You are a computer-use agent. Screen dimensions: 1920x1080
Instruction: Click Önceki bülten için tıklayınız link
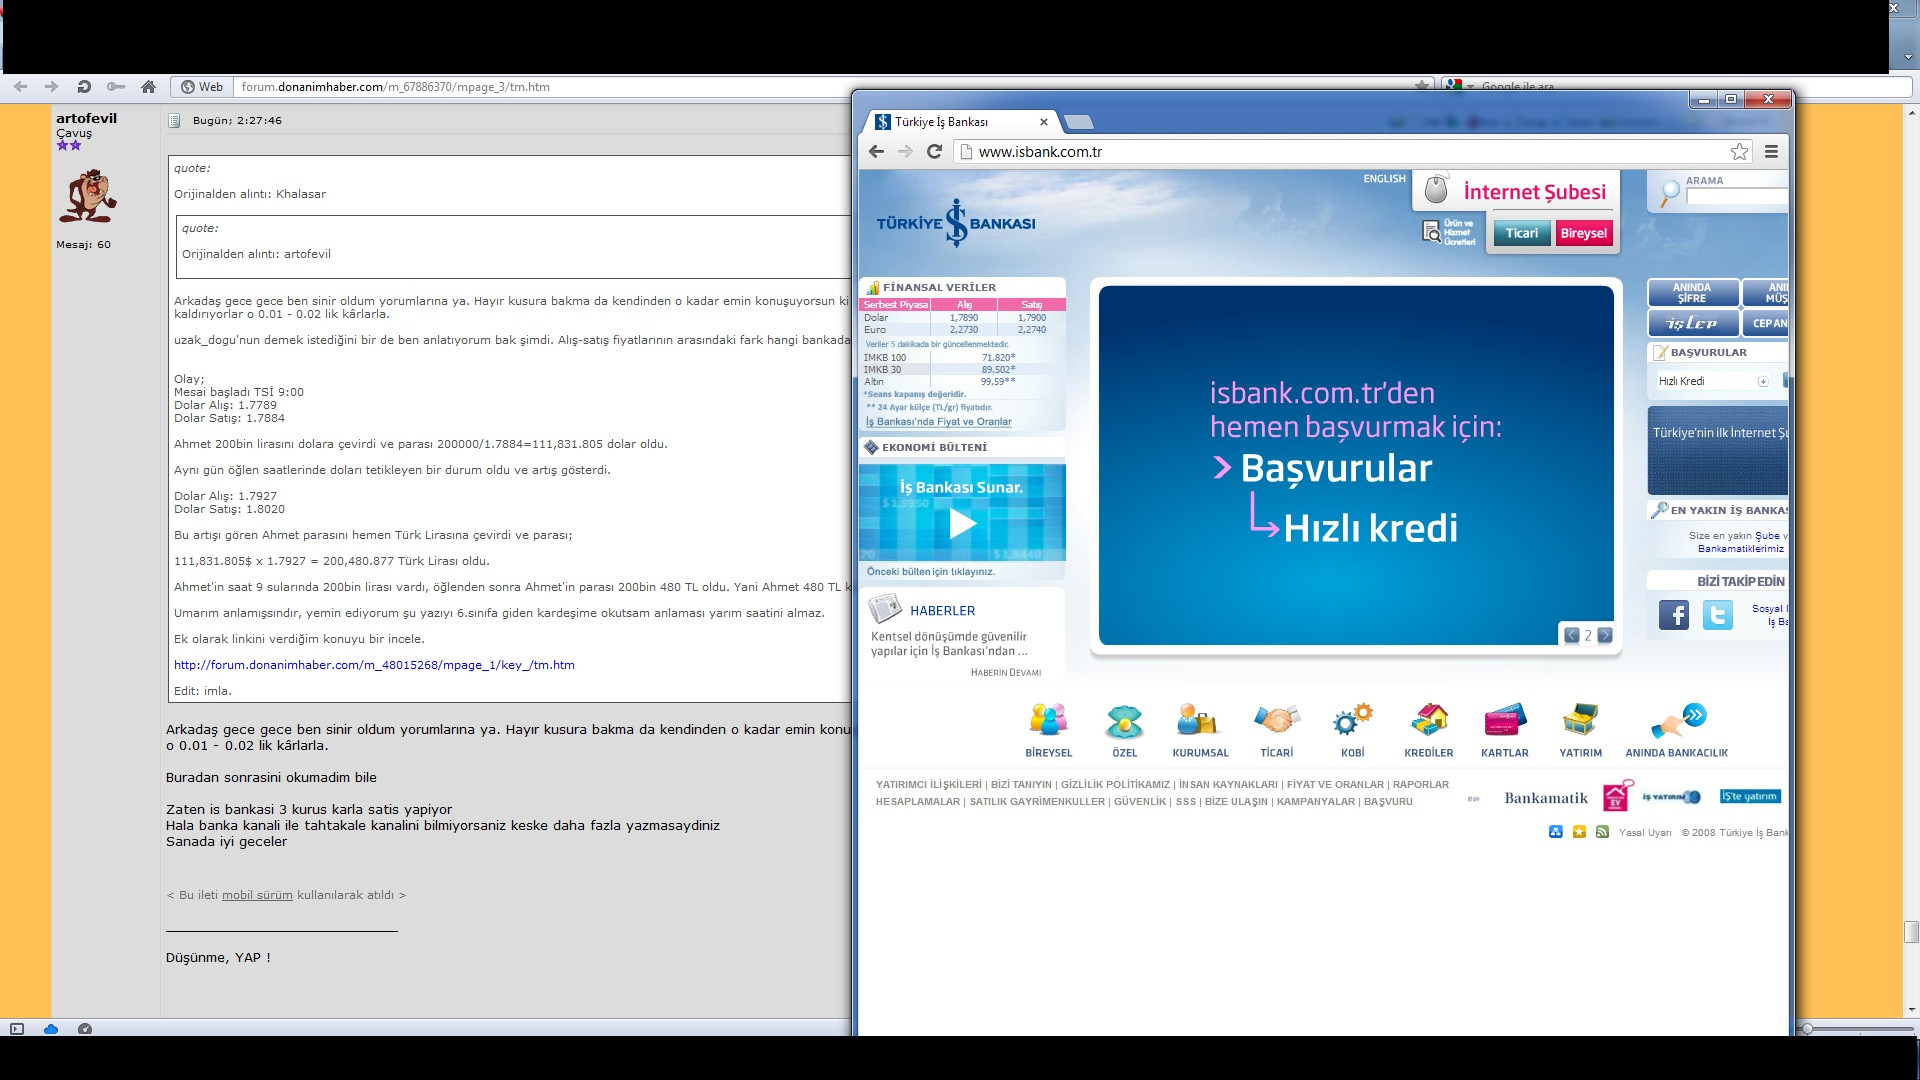click(930, 572)
